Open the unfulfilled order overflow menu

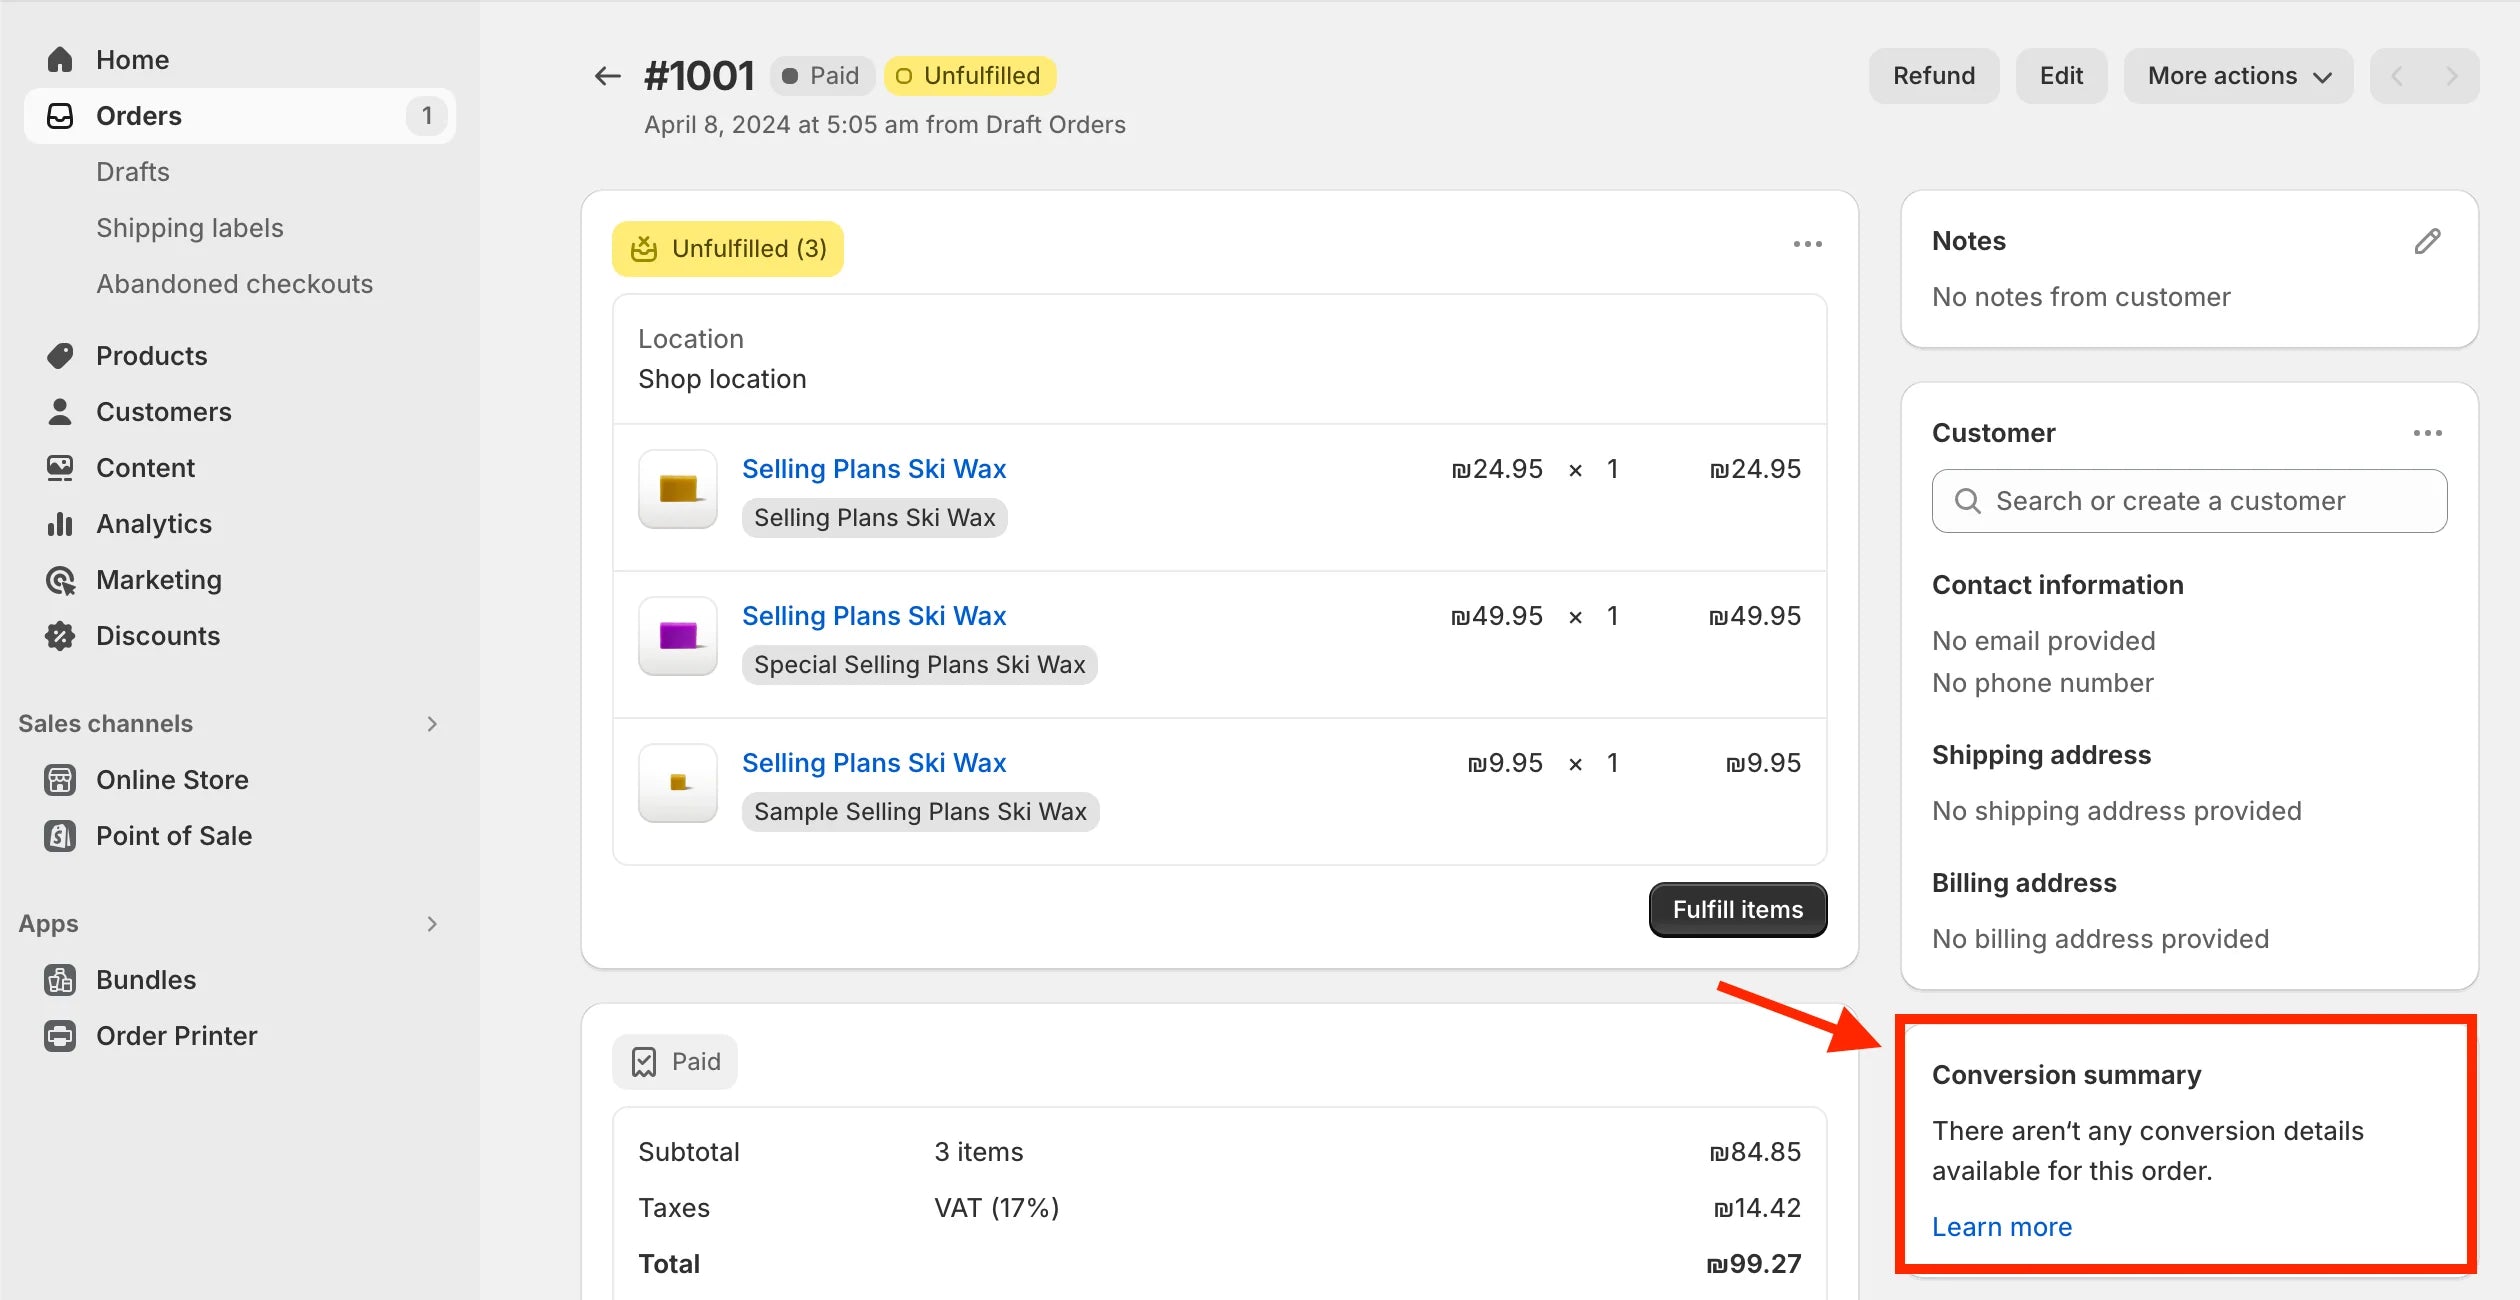pyautogui.click(x=1806, y=243)
